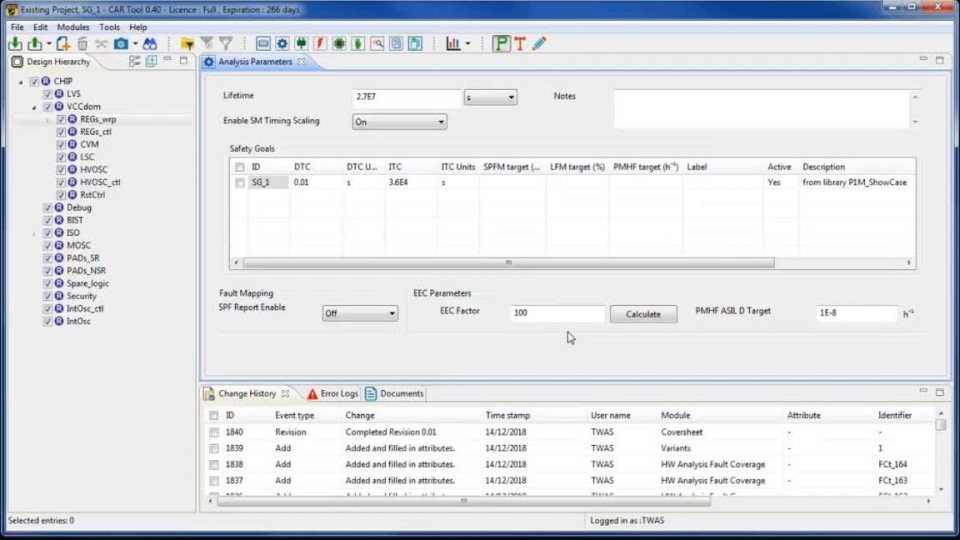Click the bar chart icon in toolbar

(x=453, y=44)
